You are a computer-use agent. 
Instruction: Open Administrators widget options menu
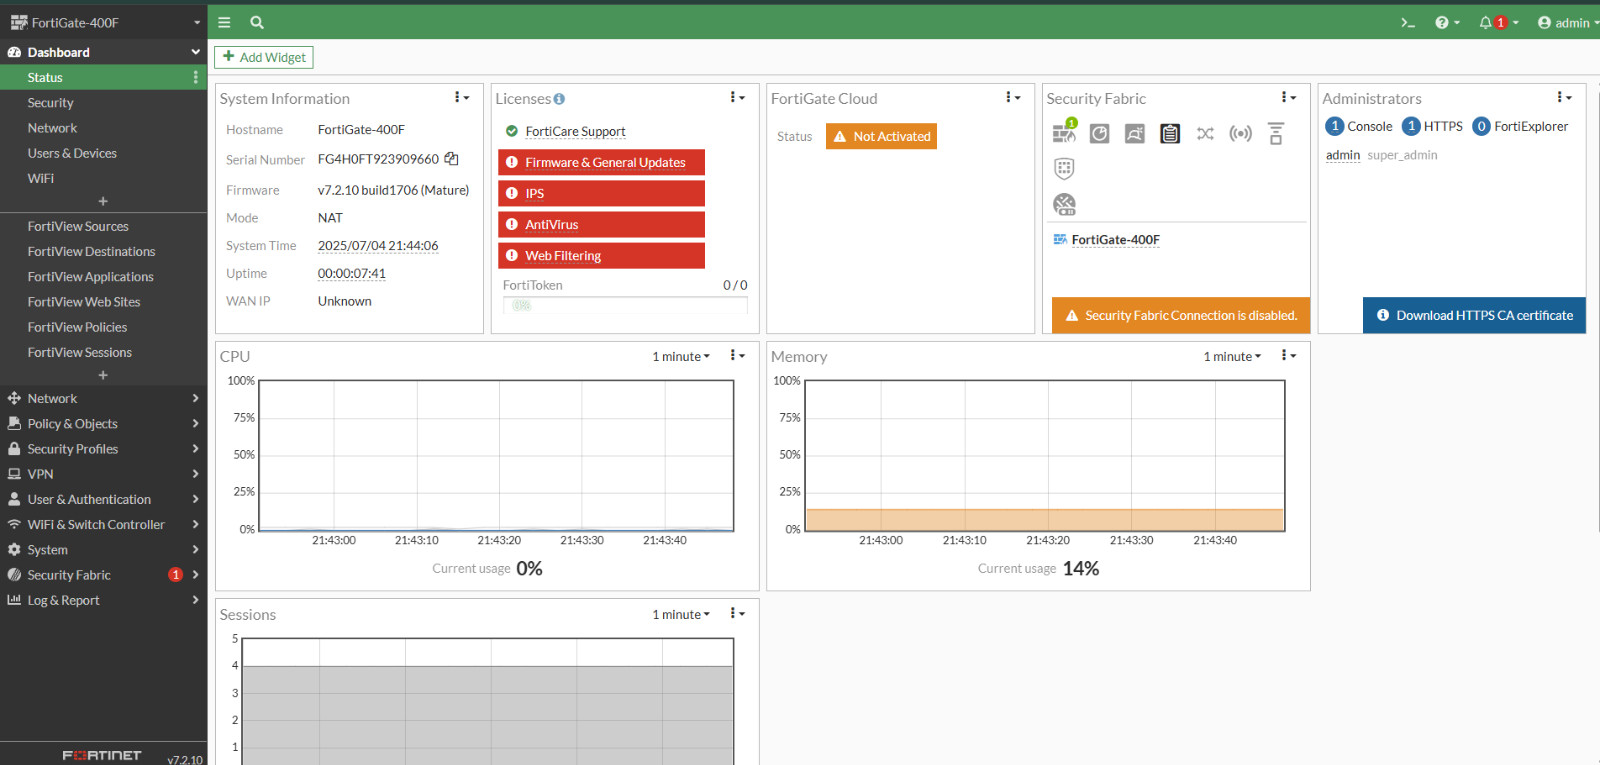pos(1564,98)
